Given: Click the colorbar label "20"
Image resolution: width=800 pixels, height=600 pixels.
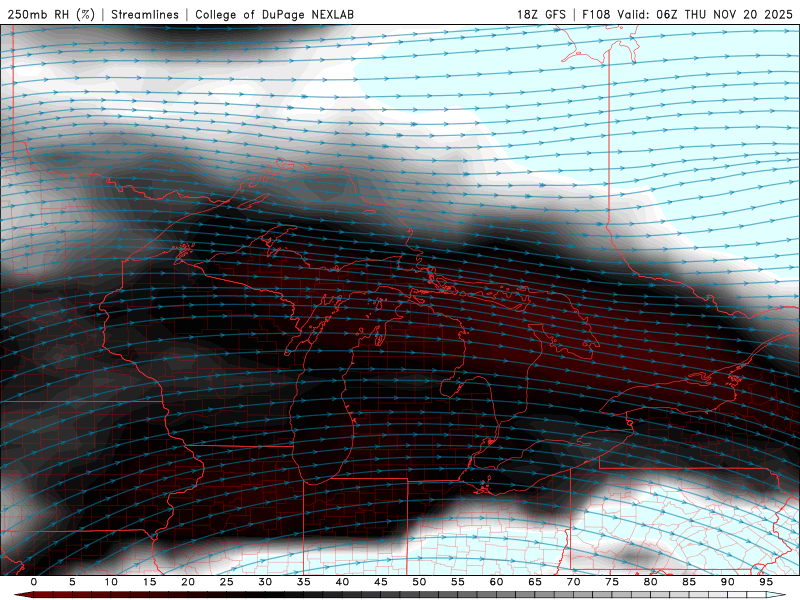Looking at the screenshot, I should (x=188, y=582).
